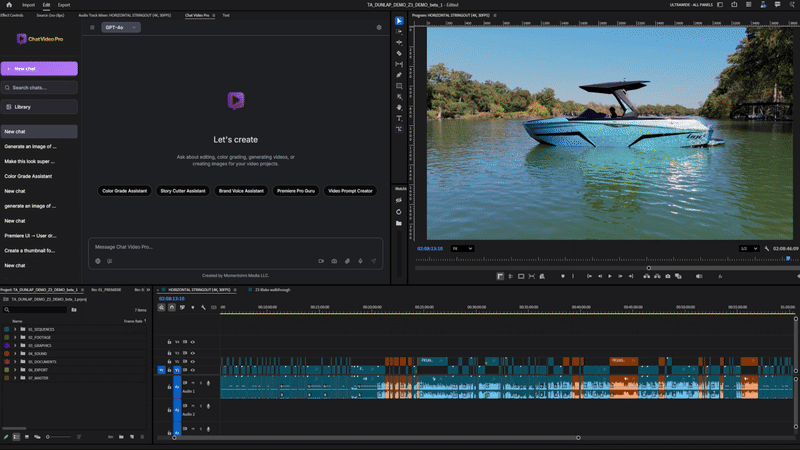Select the Slip tool

[x=399, y=64]
